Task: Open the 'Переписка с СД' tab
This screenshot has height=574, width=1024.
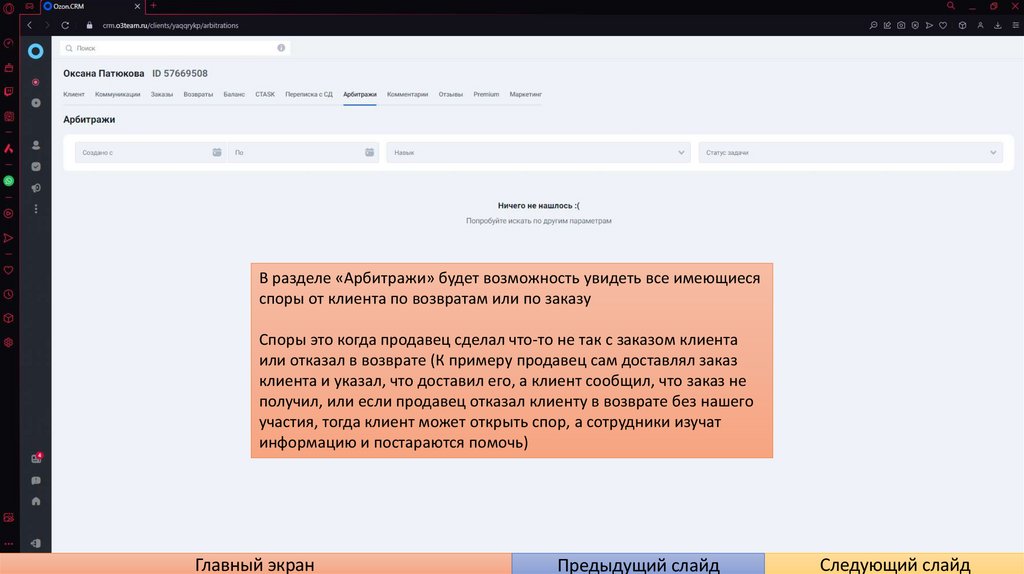Action: pos(309,94)
